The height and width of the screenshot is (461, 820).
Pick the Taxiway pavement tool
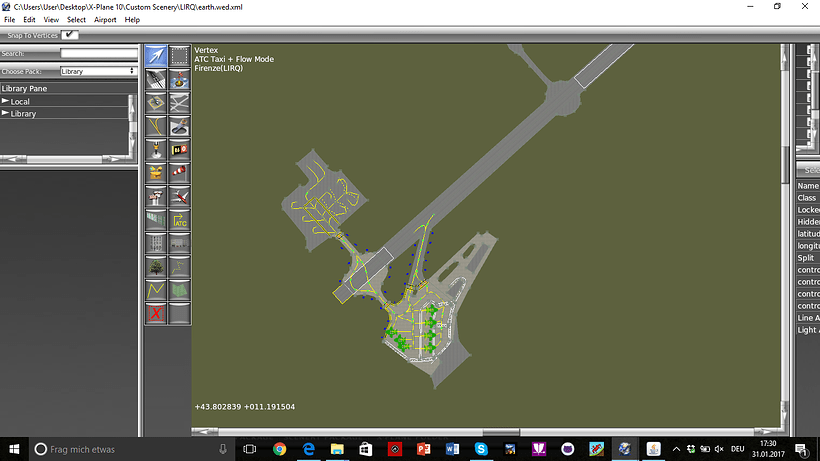coord(179,103)
